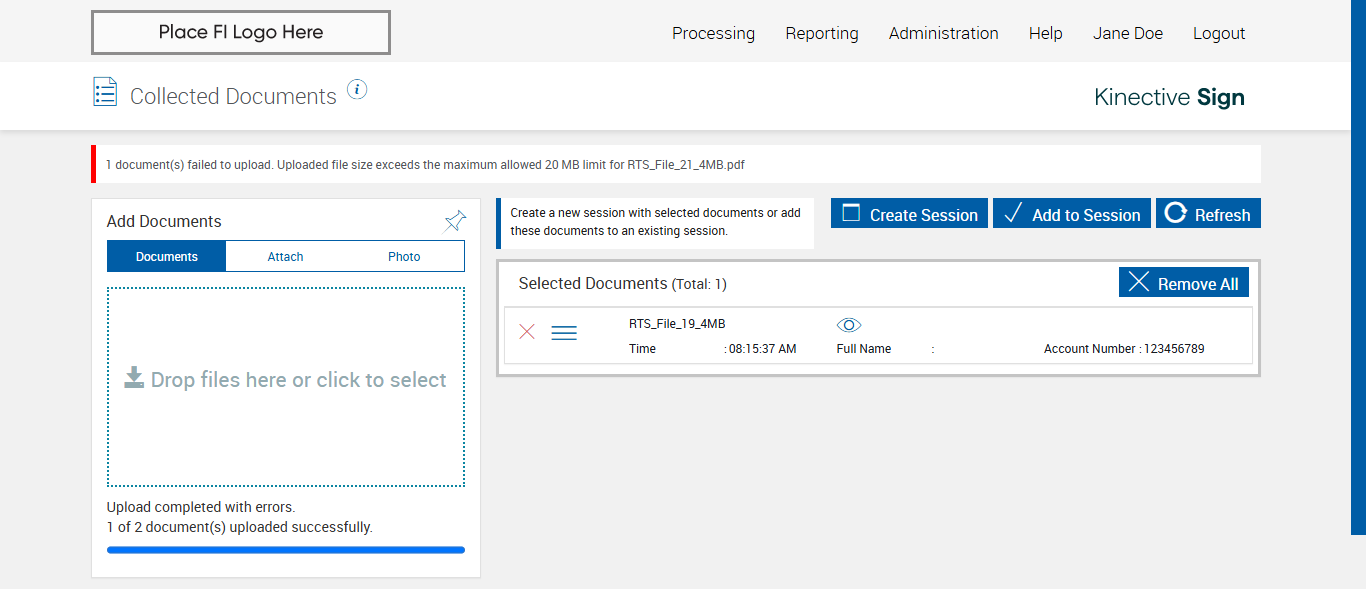Click the download arrow icon in drop zone

click(134, 377)
